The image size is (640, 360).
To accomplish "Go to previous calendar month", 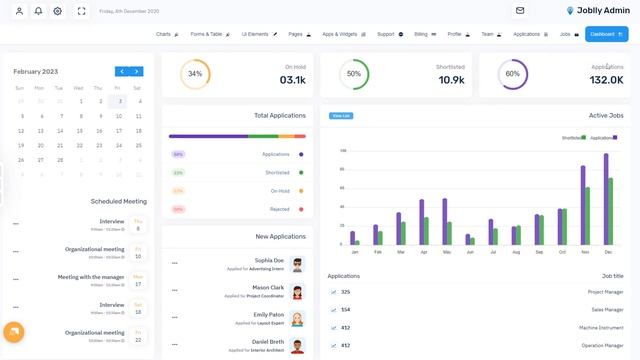I will coord(122,71).
